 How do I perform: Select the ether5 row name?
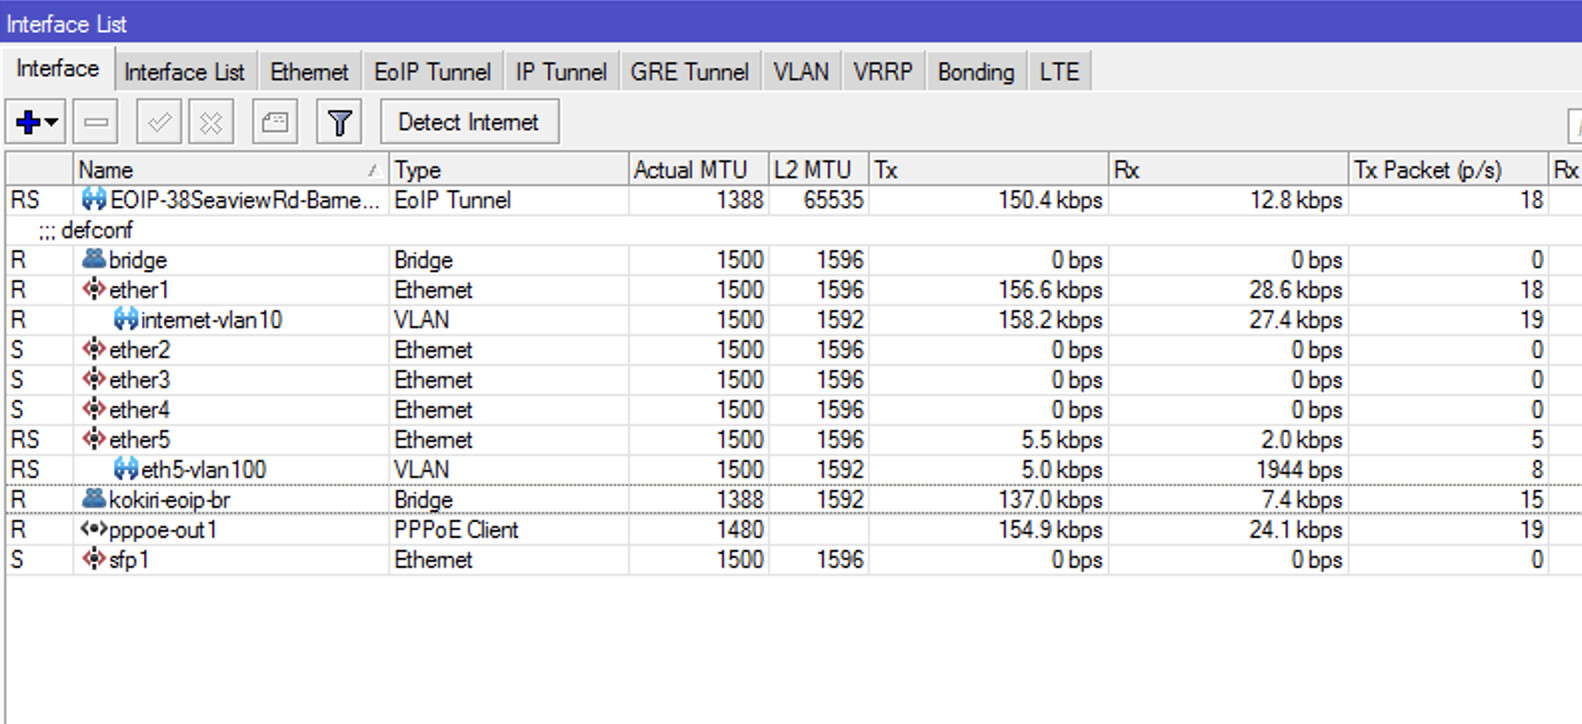coord(139,440)
